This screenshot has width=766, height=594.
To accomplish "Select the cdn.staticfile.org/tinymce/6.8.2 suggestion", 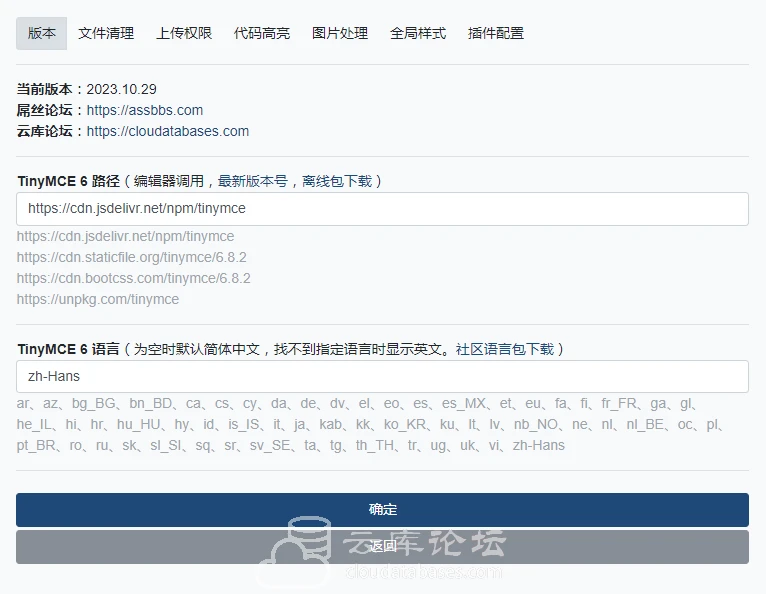I will pyautogui.click(x=131, y=257).
